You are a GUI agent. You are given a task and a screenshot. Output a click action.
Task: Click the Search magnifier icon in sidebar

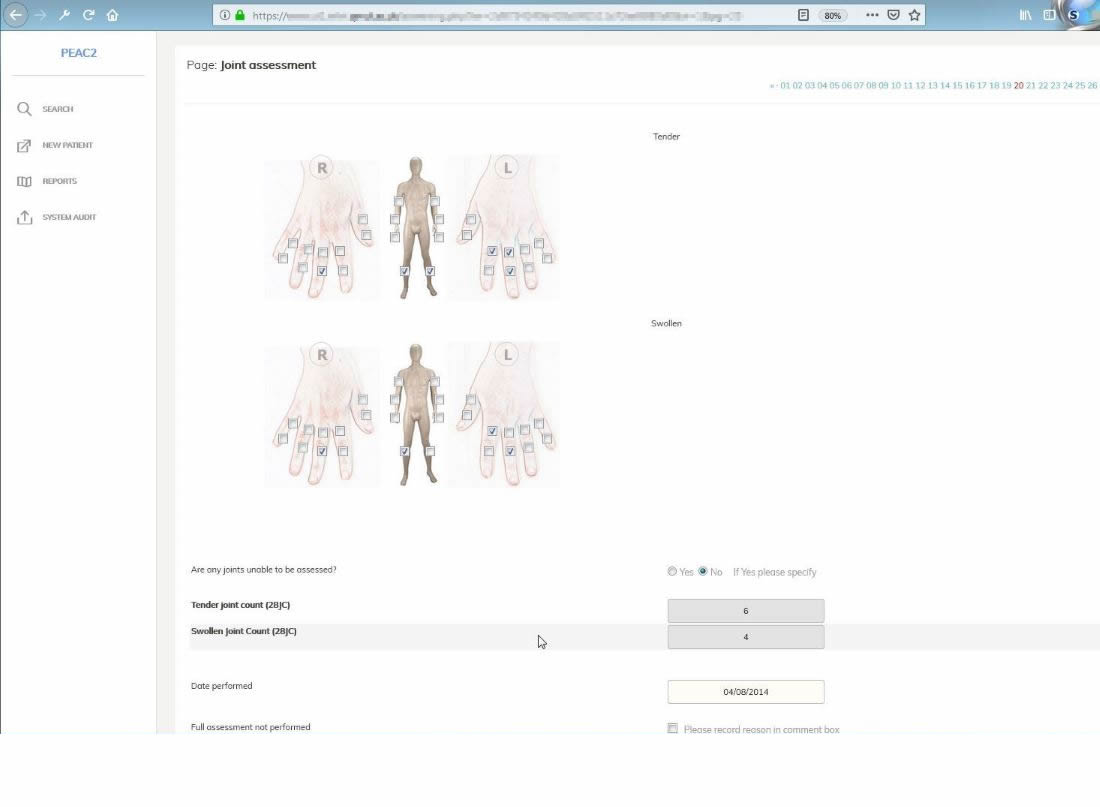click(x=25, y=109)
